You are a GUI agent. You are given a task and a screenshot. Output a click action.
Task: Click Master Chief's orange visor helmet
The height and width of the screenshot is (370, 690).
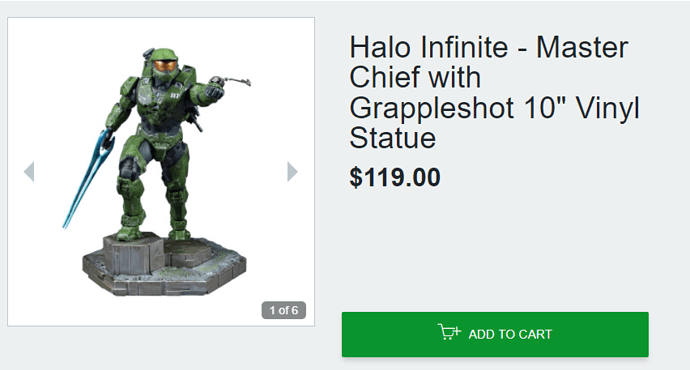tap(165, 65)
